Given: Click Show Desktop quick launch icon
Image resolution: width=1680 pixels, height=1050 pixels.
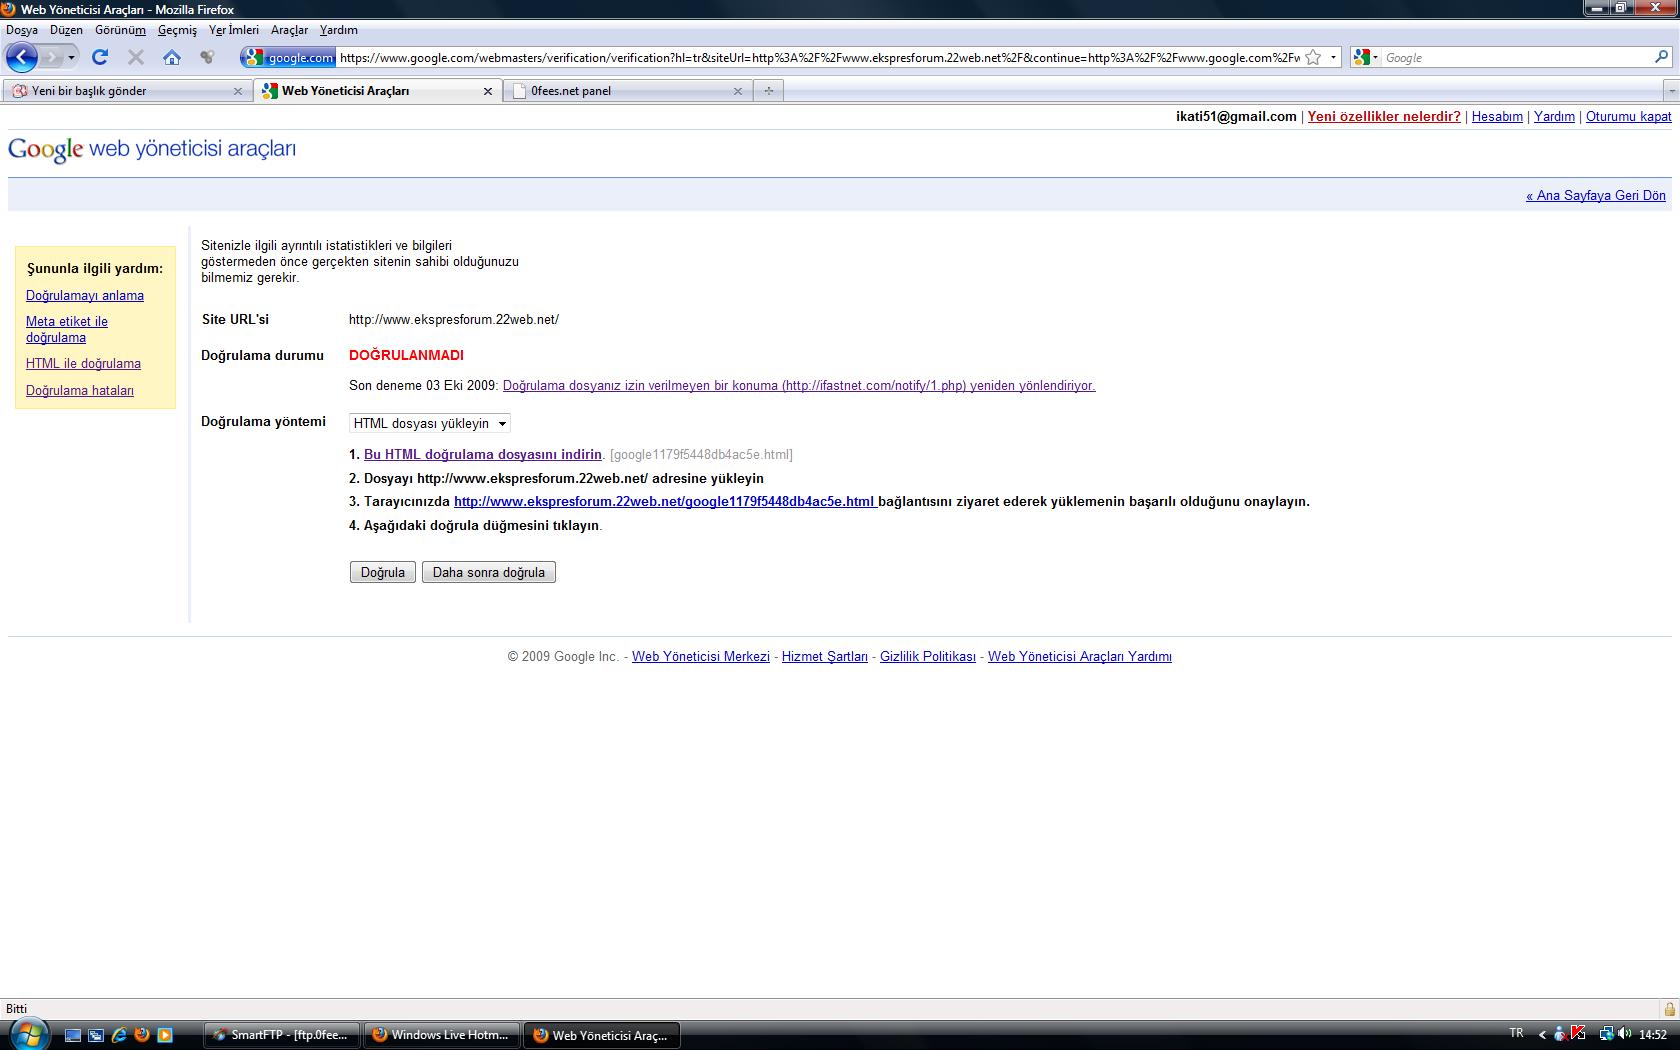Looking at the screenshot, I should tap(73, 1035).
